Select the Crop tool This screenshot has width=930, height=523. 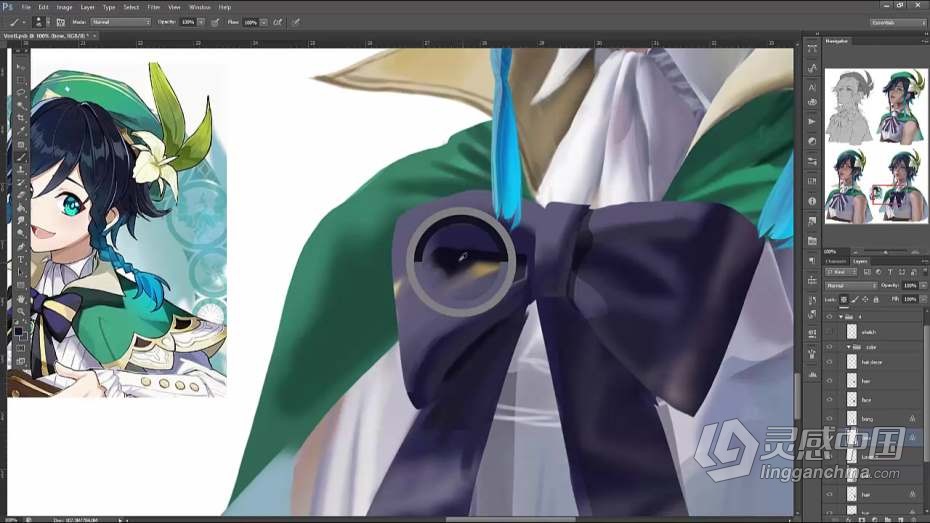tap(21, 118)
